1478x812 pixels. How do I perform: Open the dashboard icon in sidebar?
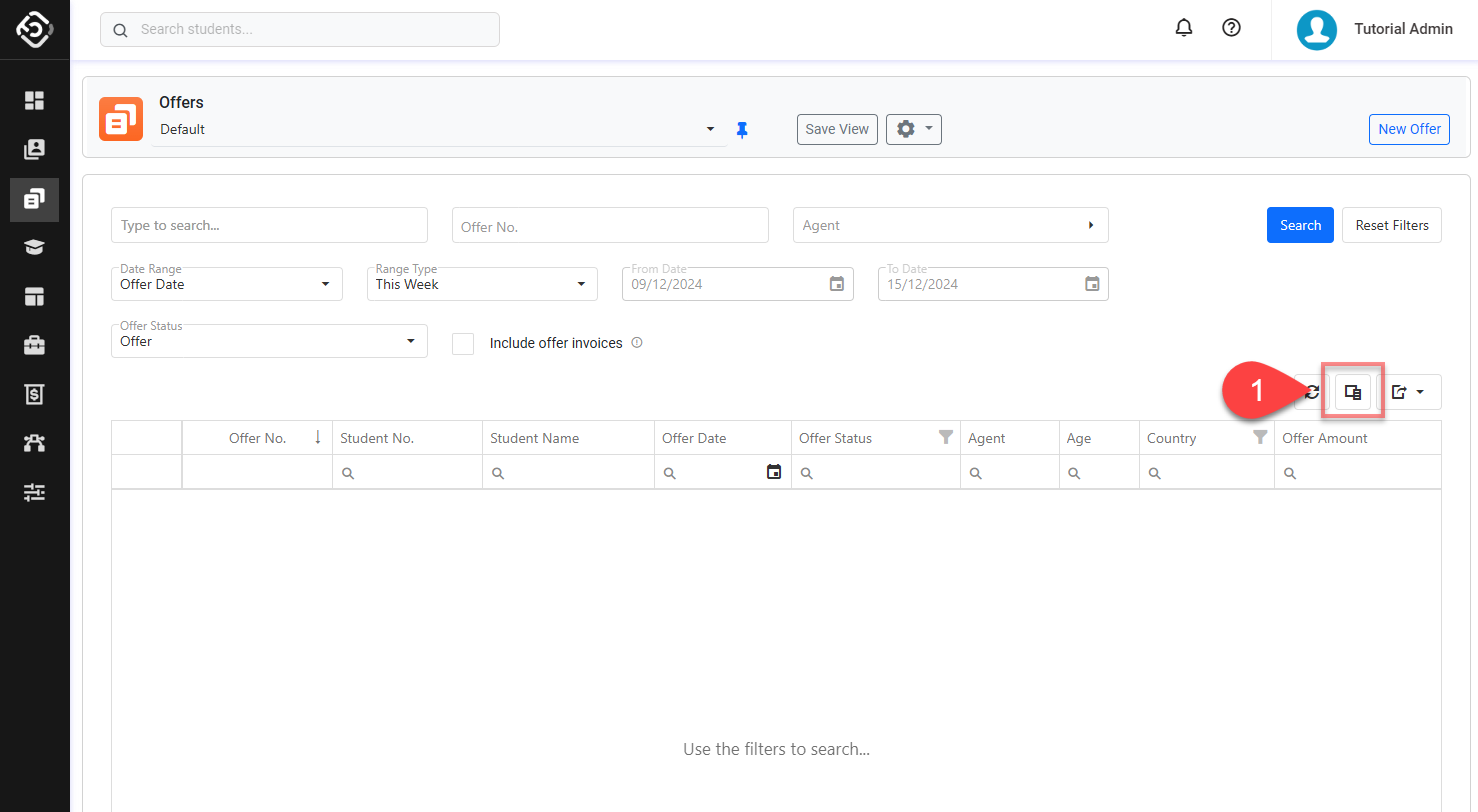35,100
